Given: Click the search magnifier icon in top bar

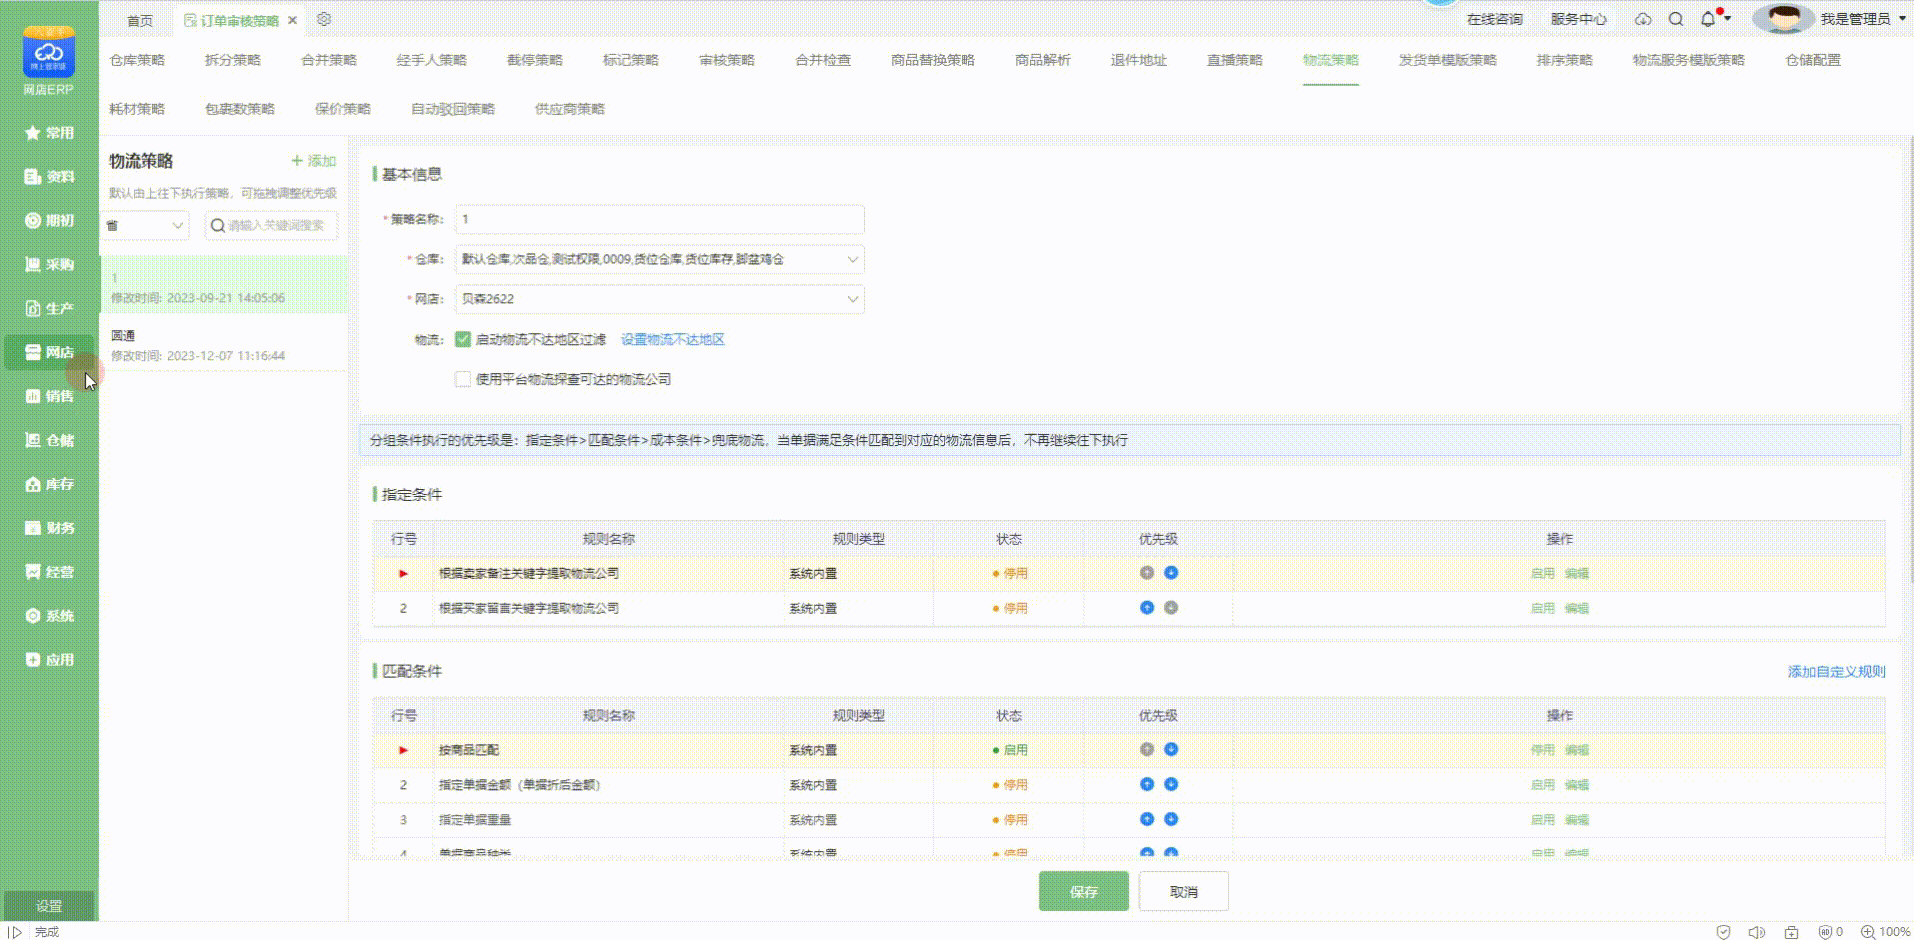Looking at the screenshot, I should 1676,19.
